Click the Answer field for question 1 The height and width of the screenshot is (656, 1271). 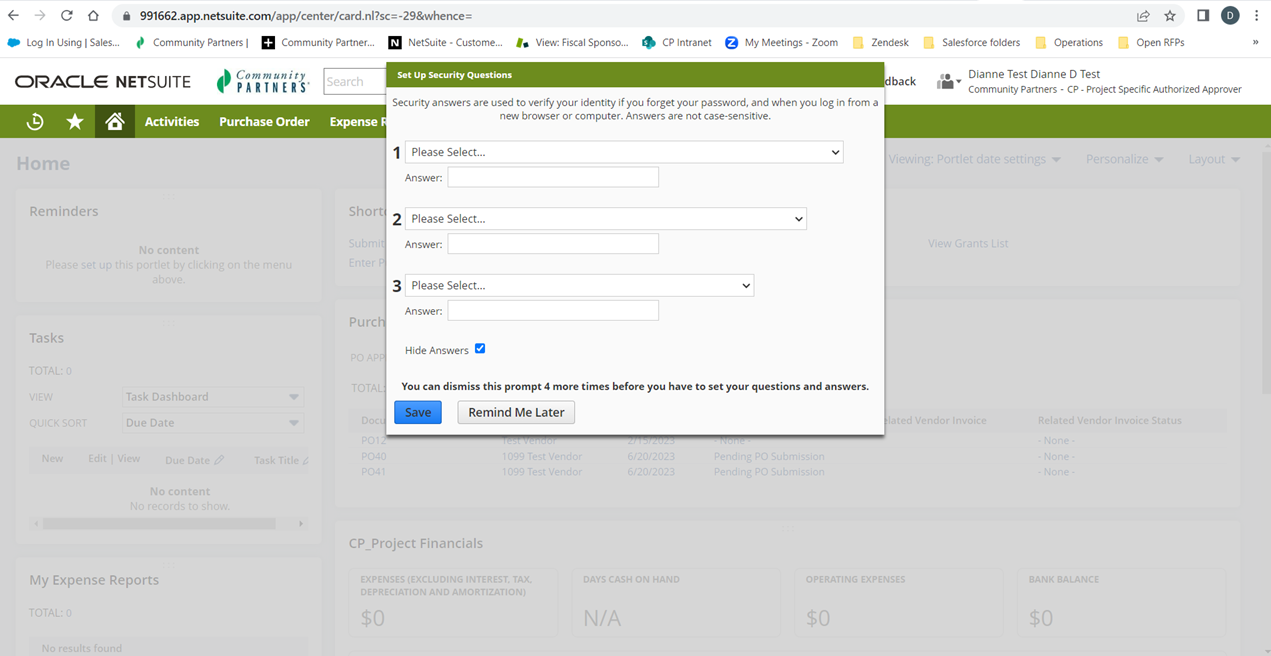click(x=552, y=178)
